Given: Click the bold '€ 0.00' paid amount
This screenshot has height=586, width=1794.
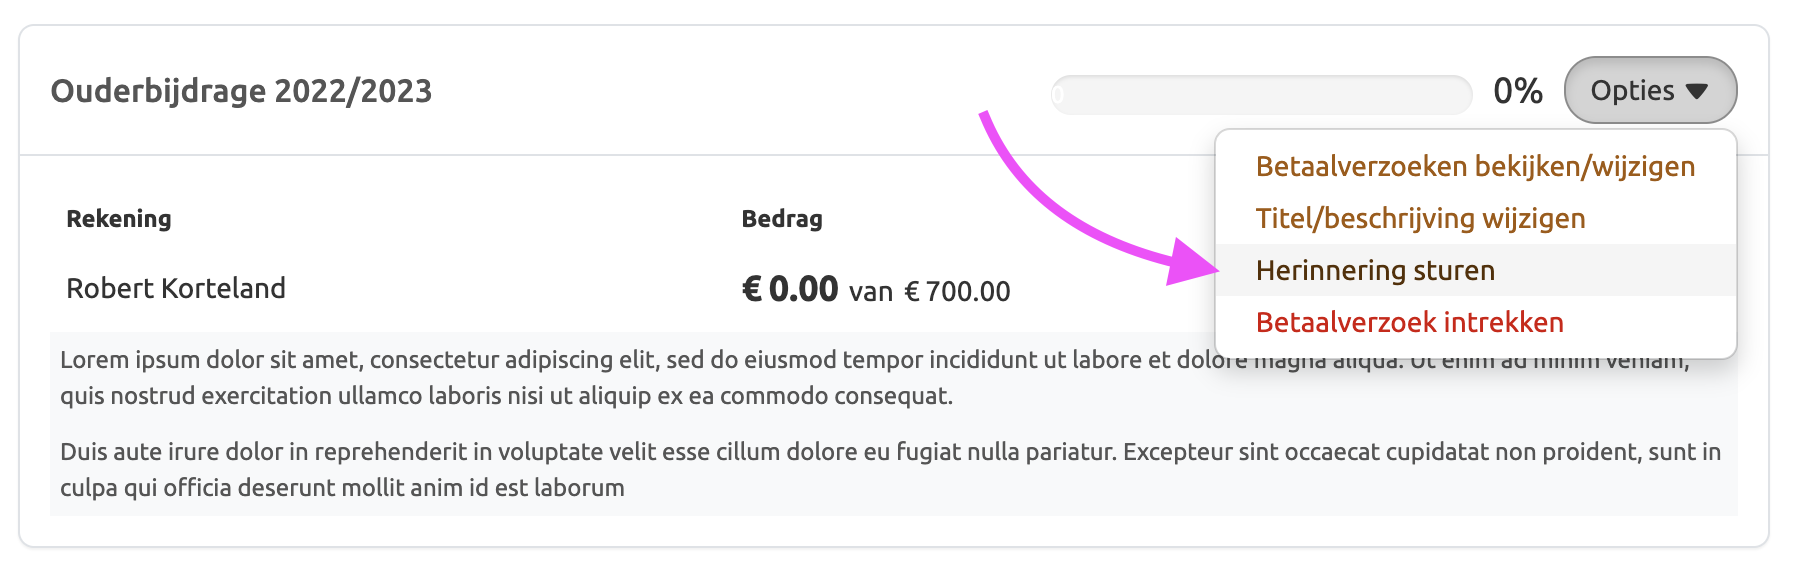Looking at the screenshot, I should [x=789, y=289].
